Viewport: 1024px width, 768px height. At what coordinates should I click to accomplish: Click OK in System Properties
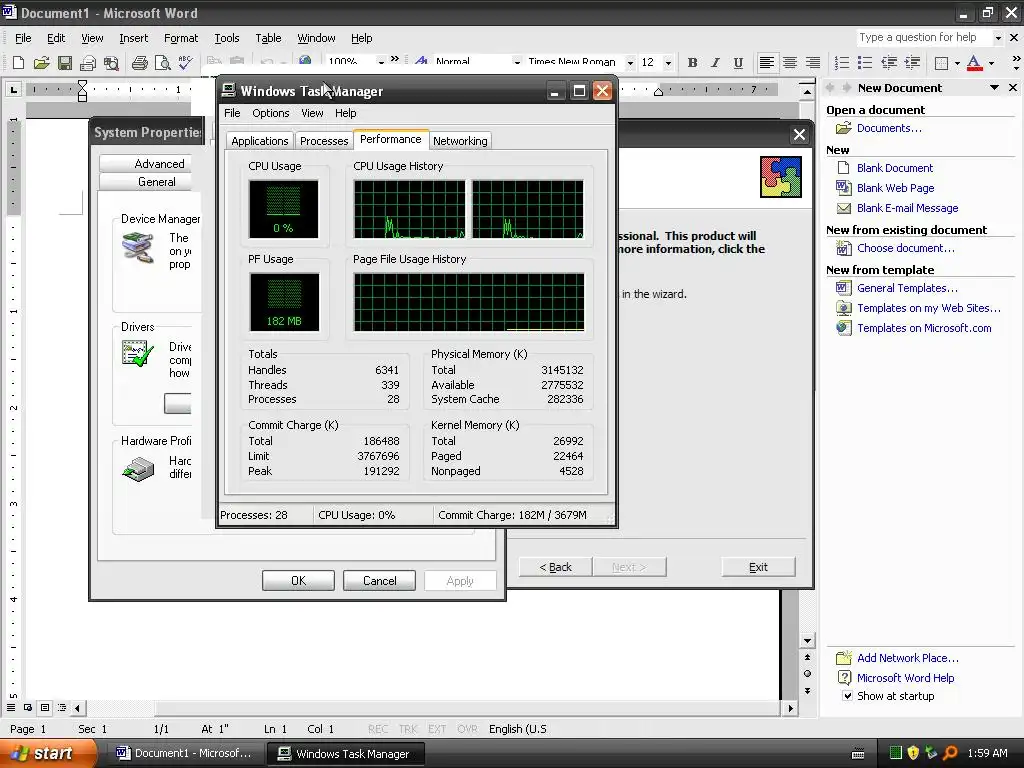coord(298,581)
